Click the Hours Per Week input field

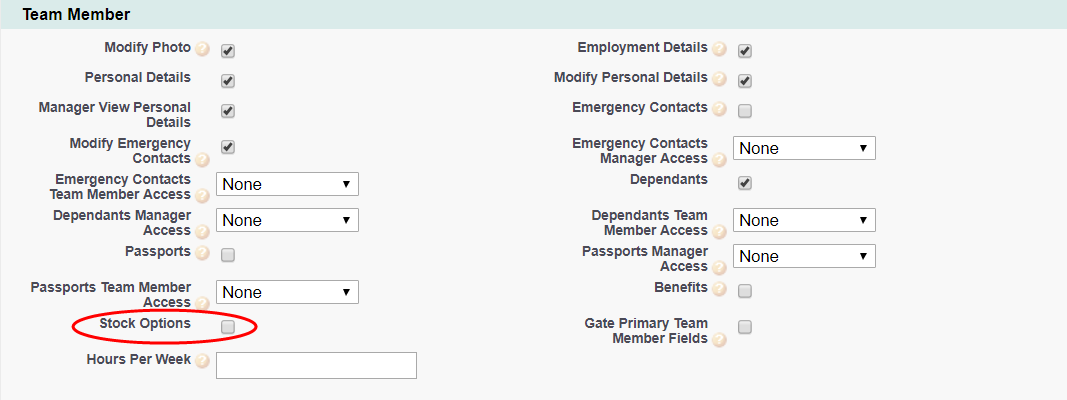316,365
